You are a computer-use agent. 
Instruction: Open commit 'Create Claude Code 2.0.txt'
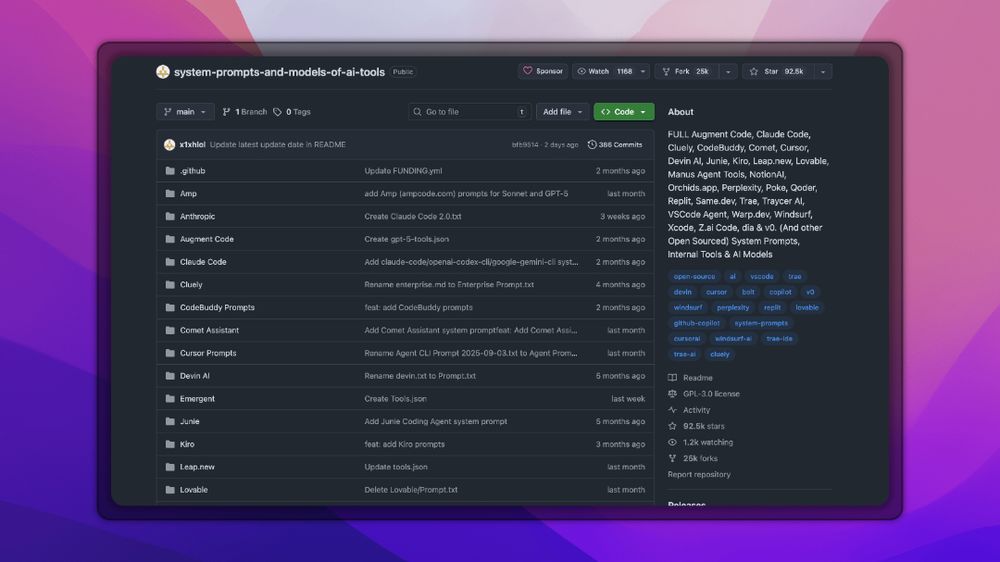tap(413, 216)
